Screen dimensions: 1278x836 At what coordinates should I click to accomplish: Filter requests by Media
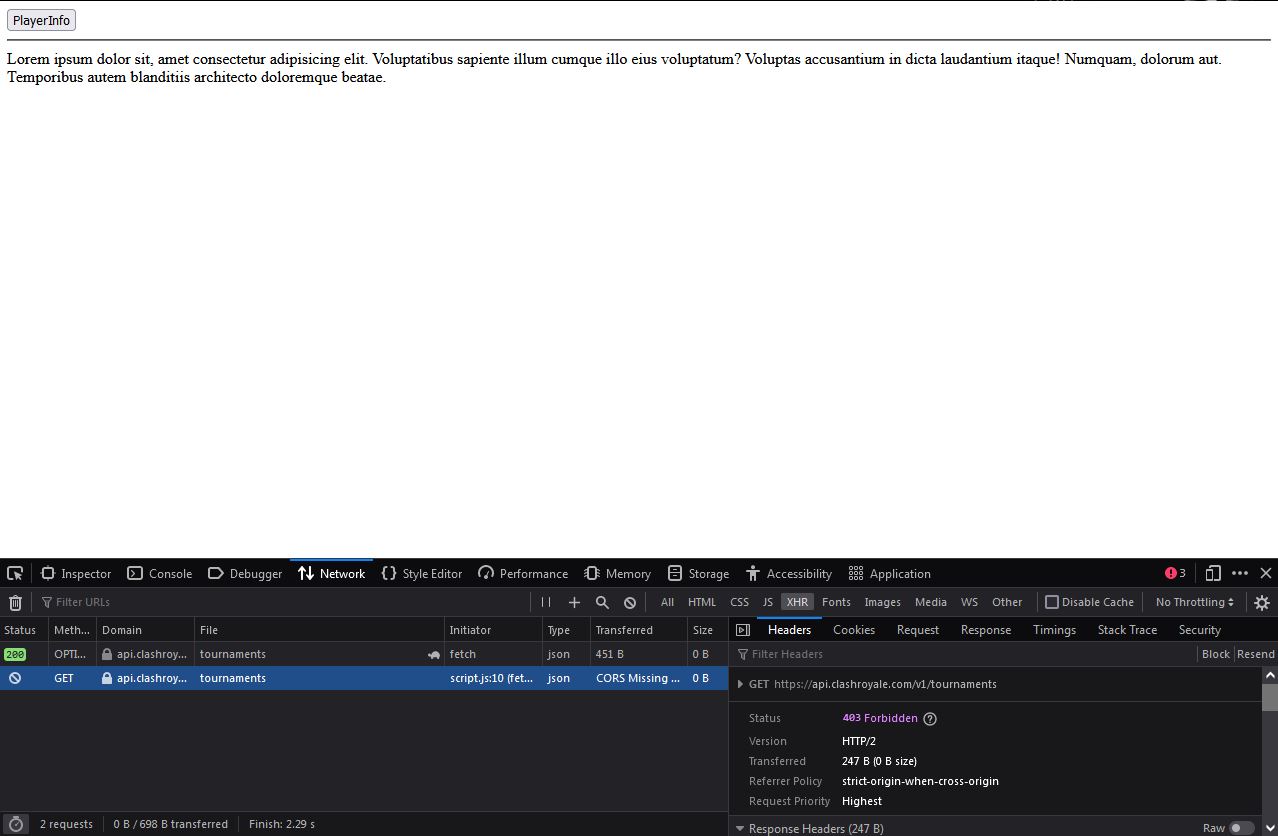pos(931,602)
